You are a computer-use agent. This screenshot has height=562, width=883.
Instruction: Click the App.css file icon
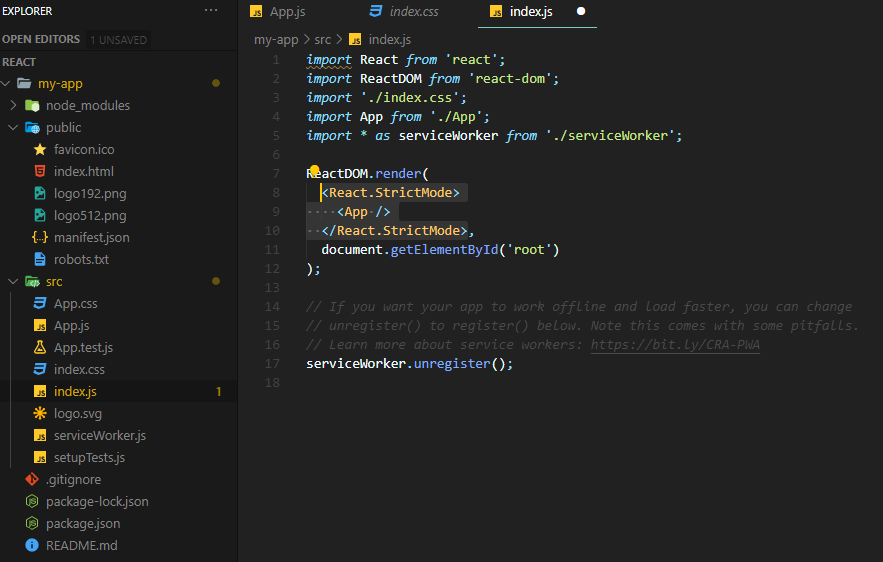coord(40,303)
